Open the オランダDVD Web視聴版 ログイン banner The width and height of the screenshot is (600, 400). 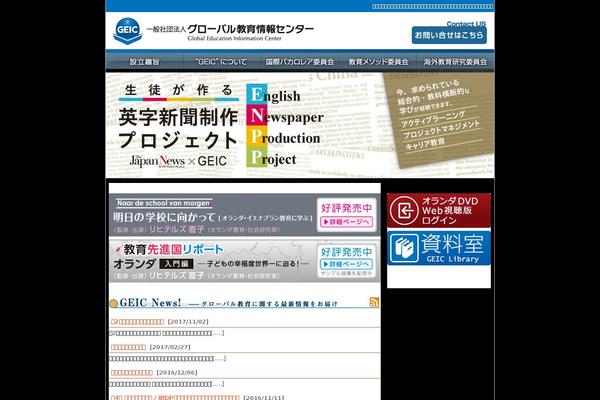click(439, 211)
